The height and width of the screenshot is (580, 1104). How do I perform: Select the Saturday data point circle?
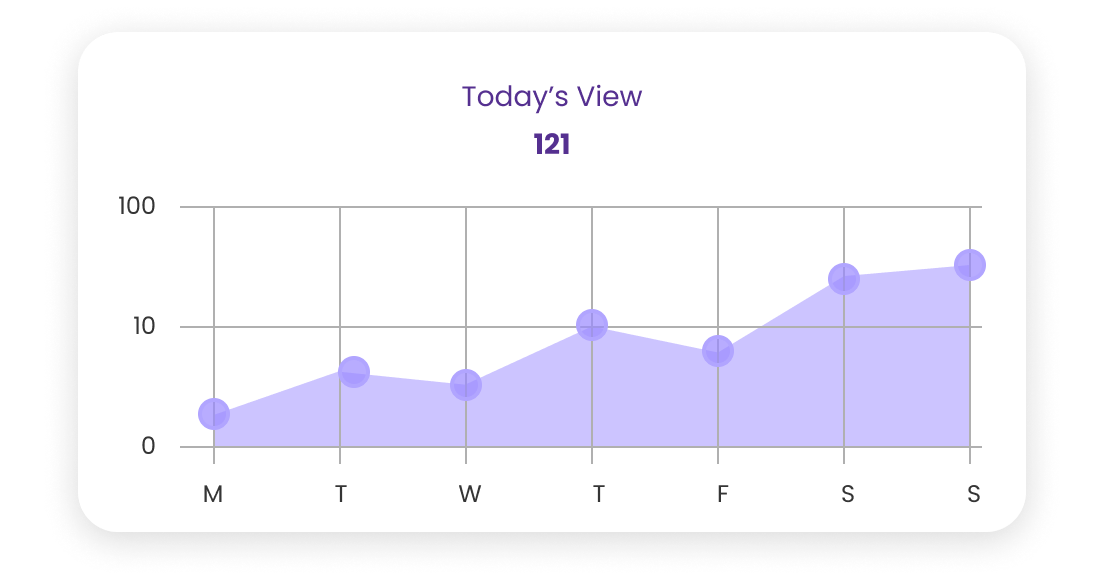click(x=844, y=279)
